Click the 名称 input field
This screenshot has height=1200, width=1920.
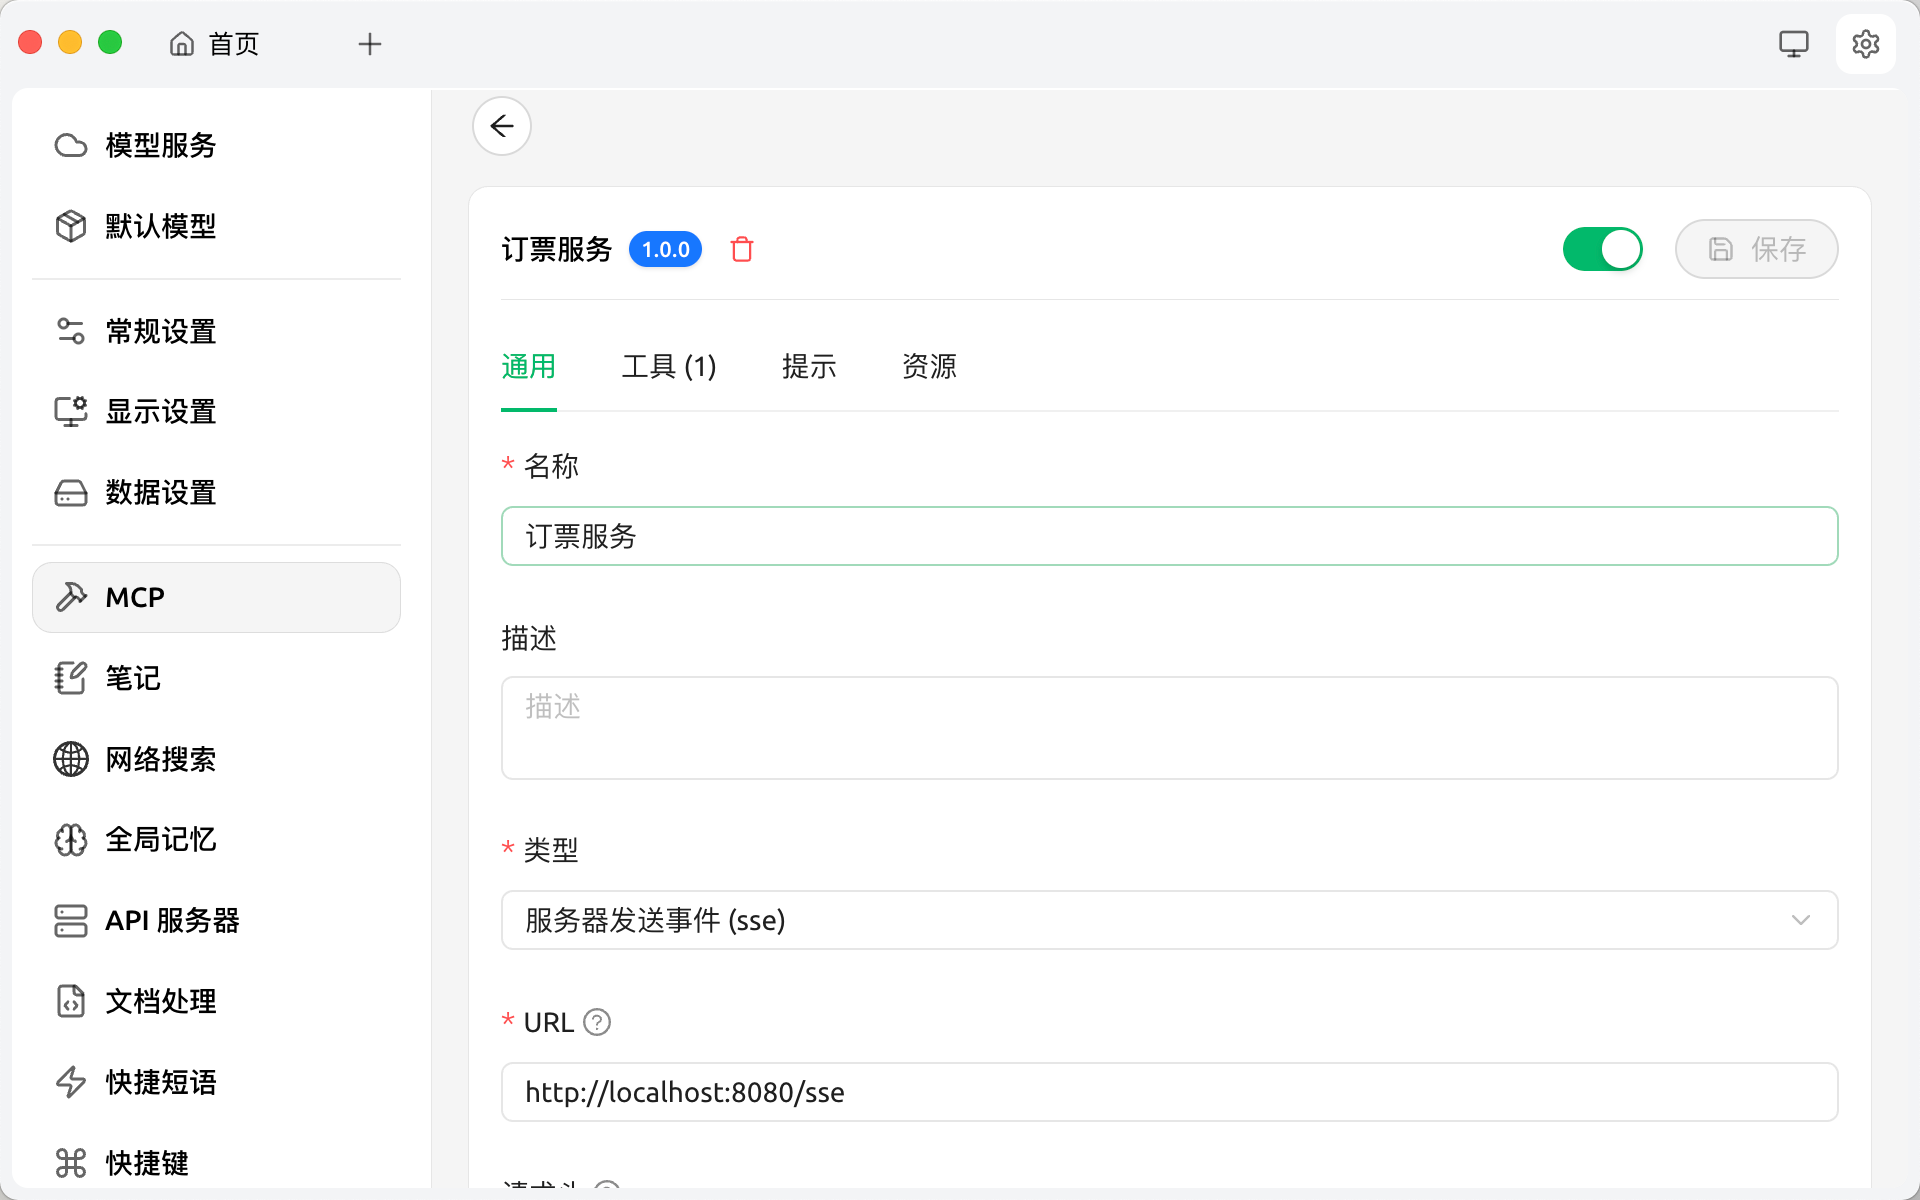(x=1168, y=536)
